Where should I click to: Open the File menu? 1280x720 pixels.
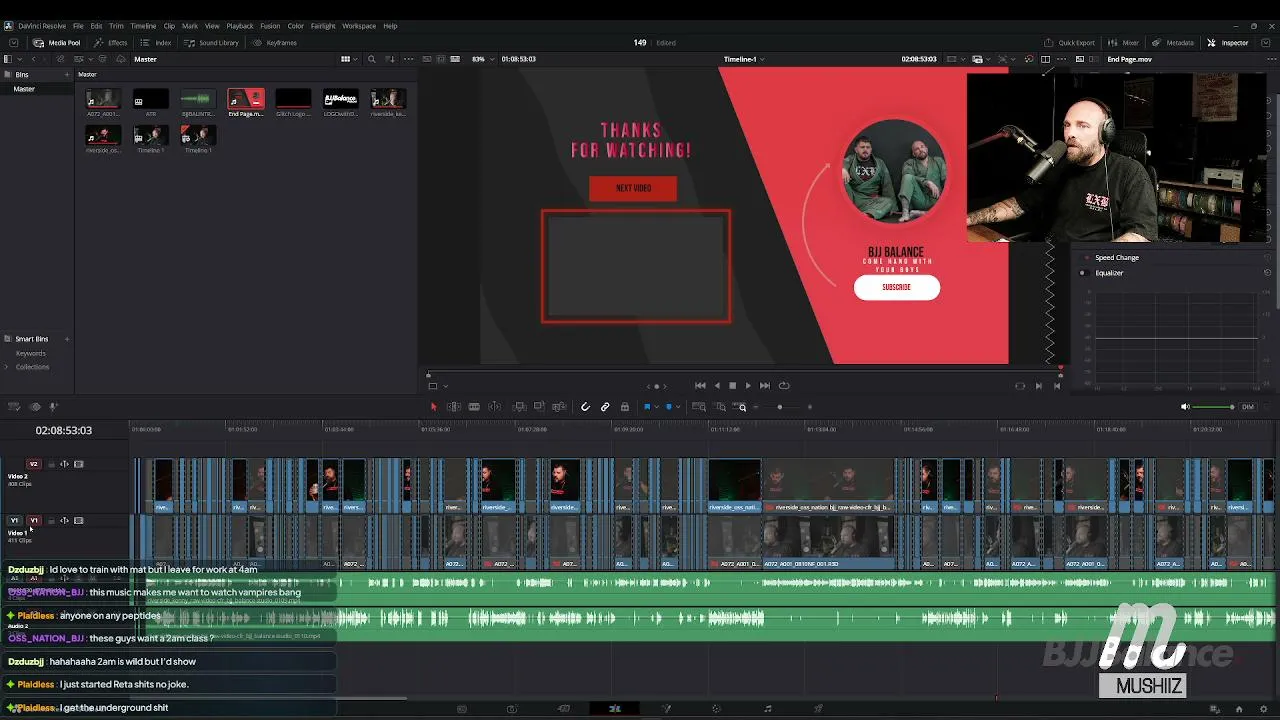pyautogui.click(x=78, y=26)
